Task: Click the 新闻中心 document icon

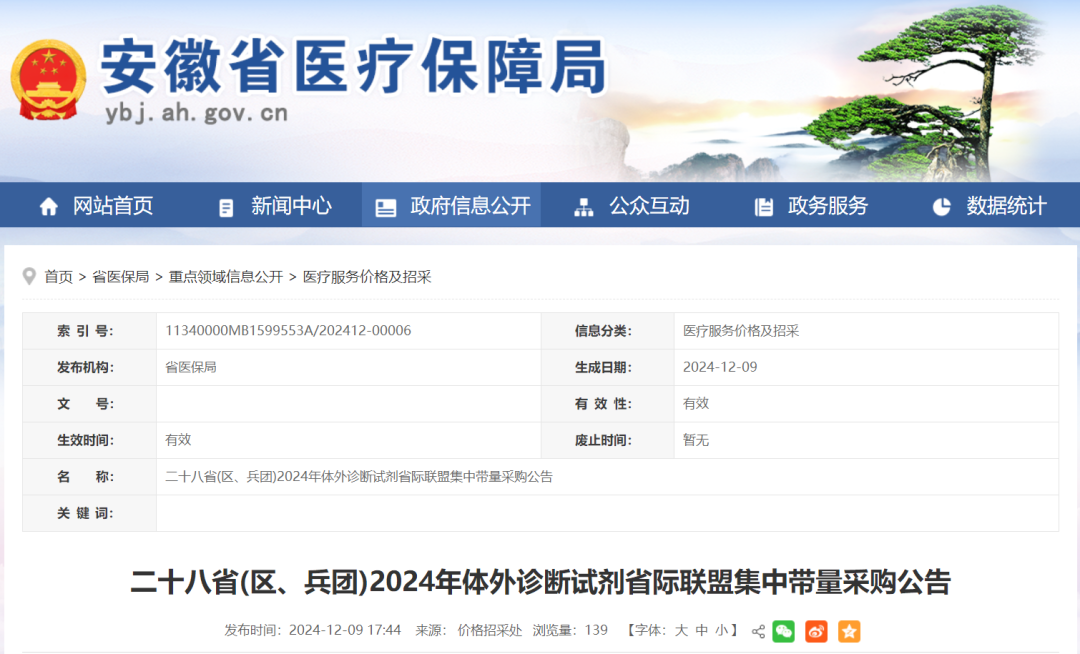Action: [226, 207]
